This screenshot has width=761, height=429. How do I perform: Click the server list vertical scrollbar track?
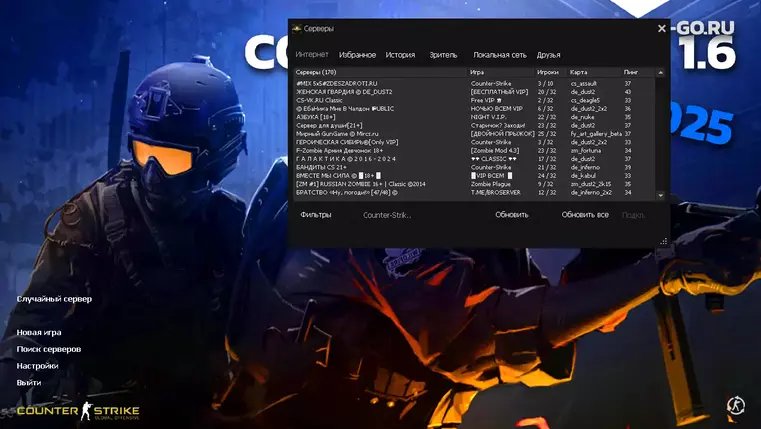click(660, 133)
